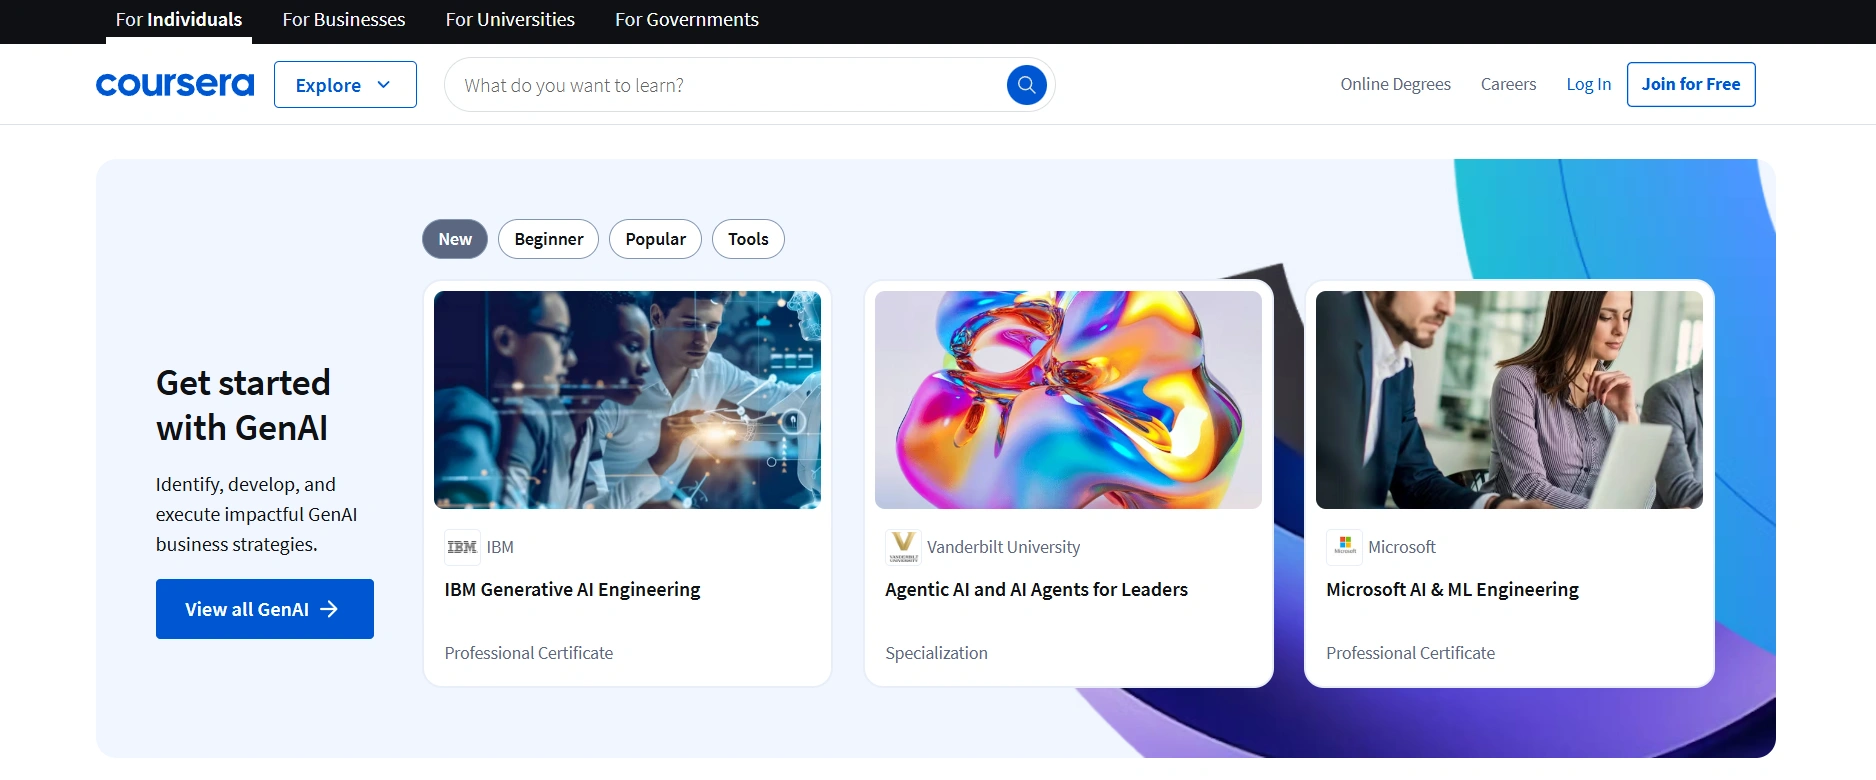The height and width of the screenshot is (780, 1876).
Task: Click the Log In link
Action: (1588, 84)
